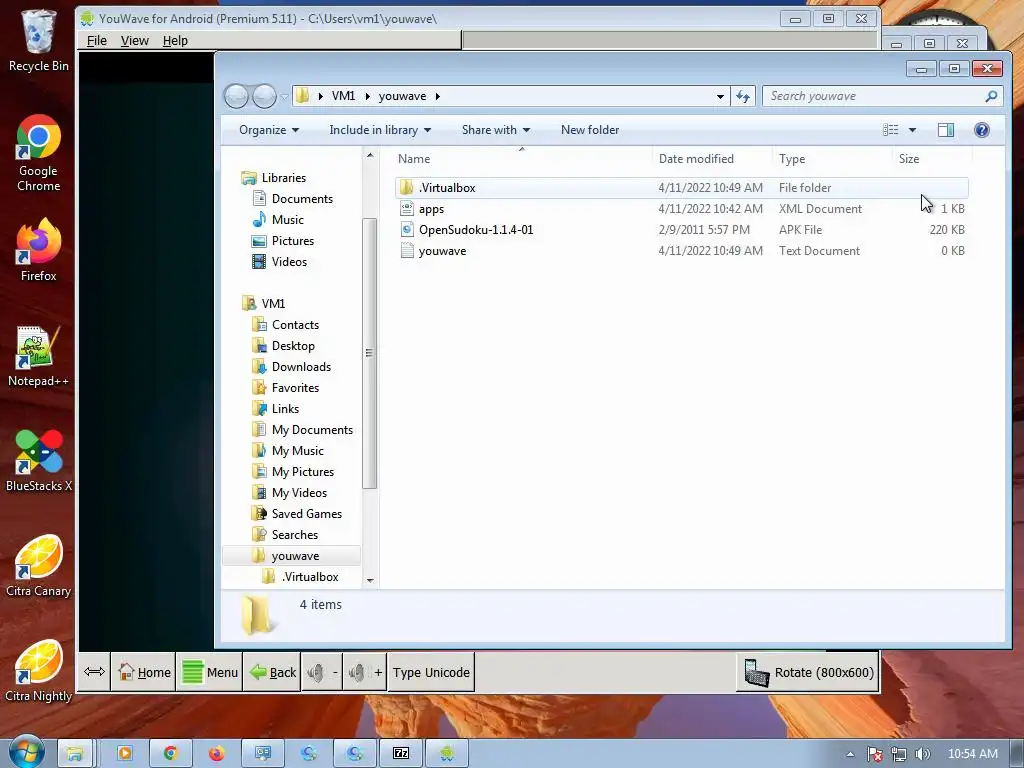Screen dimensions: 1024x768
Task: Sort by the Size column header
Action: (x=932, y=159)
